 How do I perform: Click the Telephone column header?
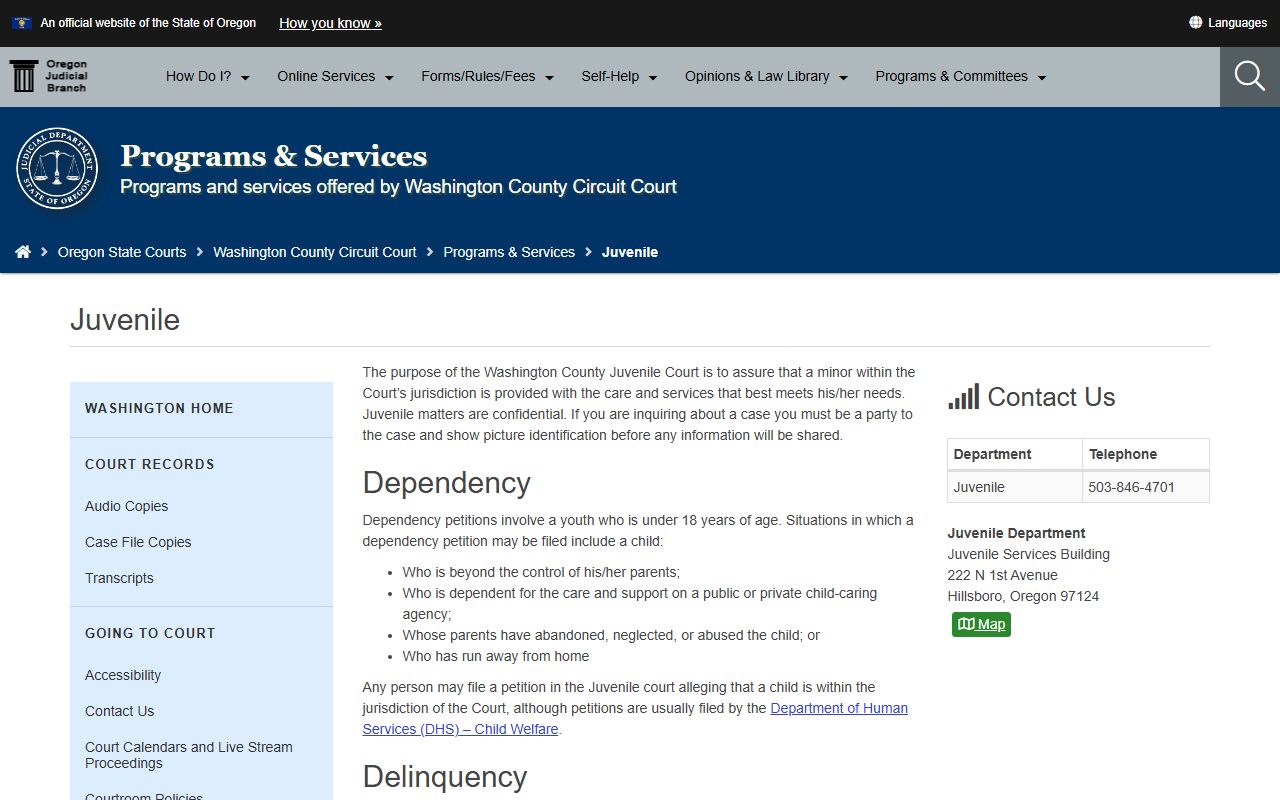coord(1146,454)
